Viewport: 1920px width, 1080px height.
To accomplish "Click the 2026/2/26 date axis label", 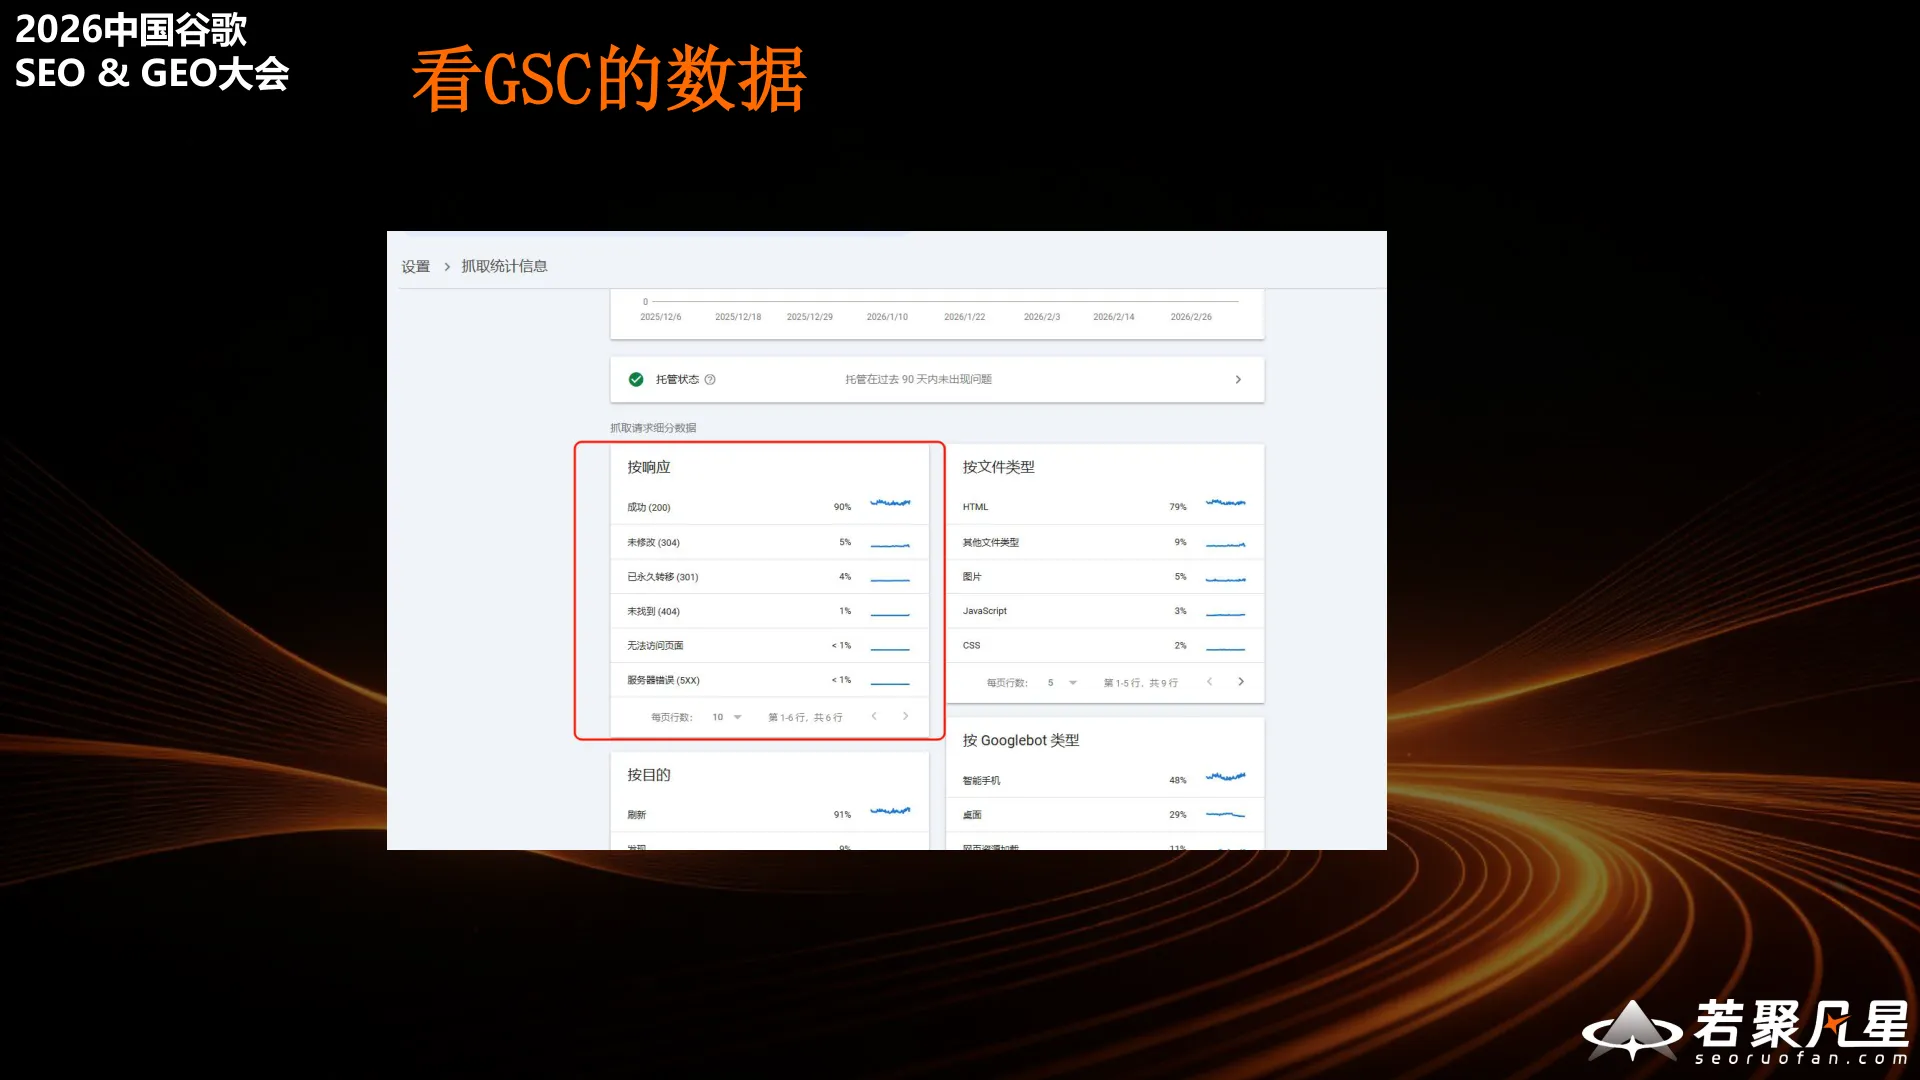I will coord(1191,316).
